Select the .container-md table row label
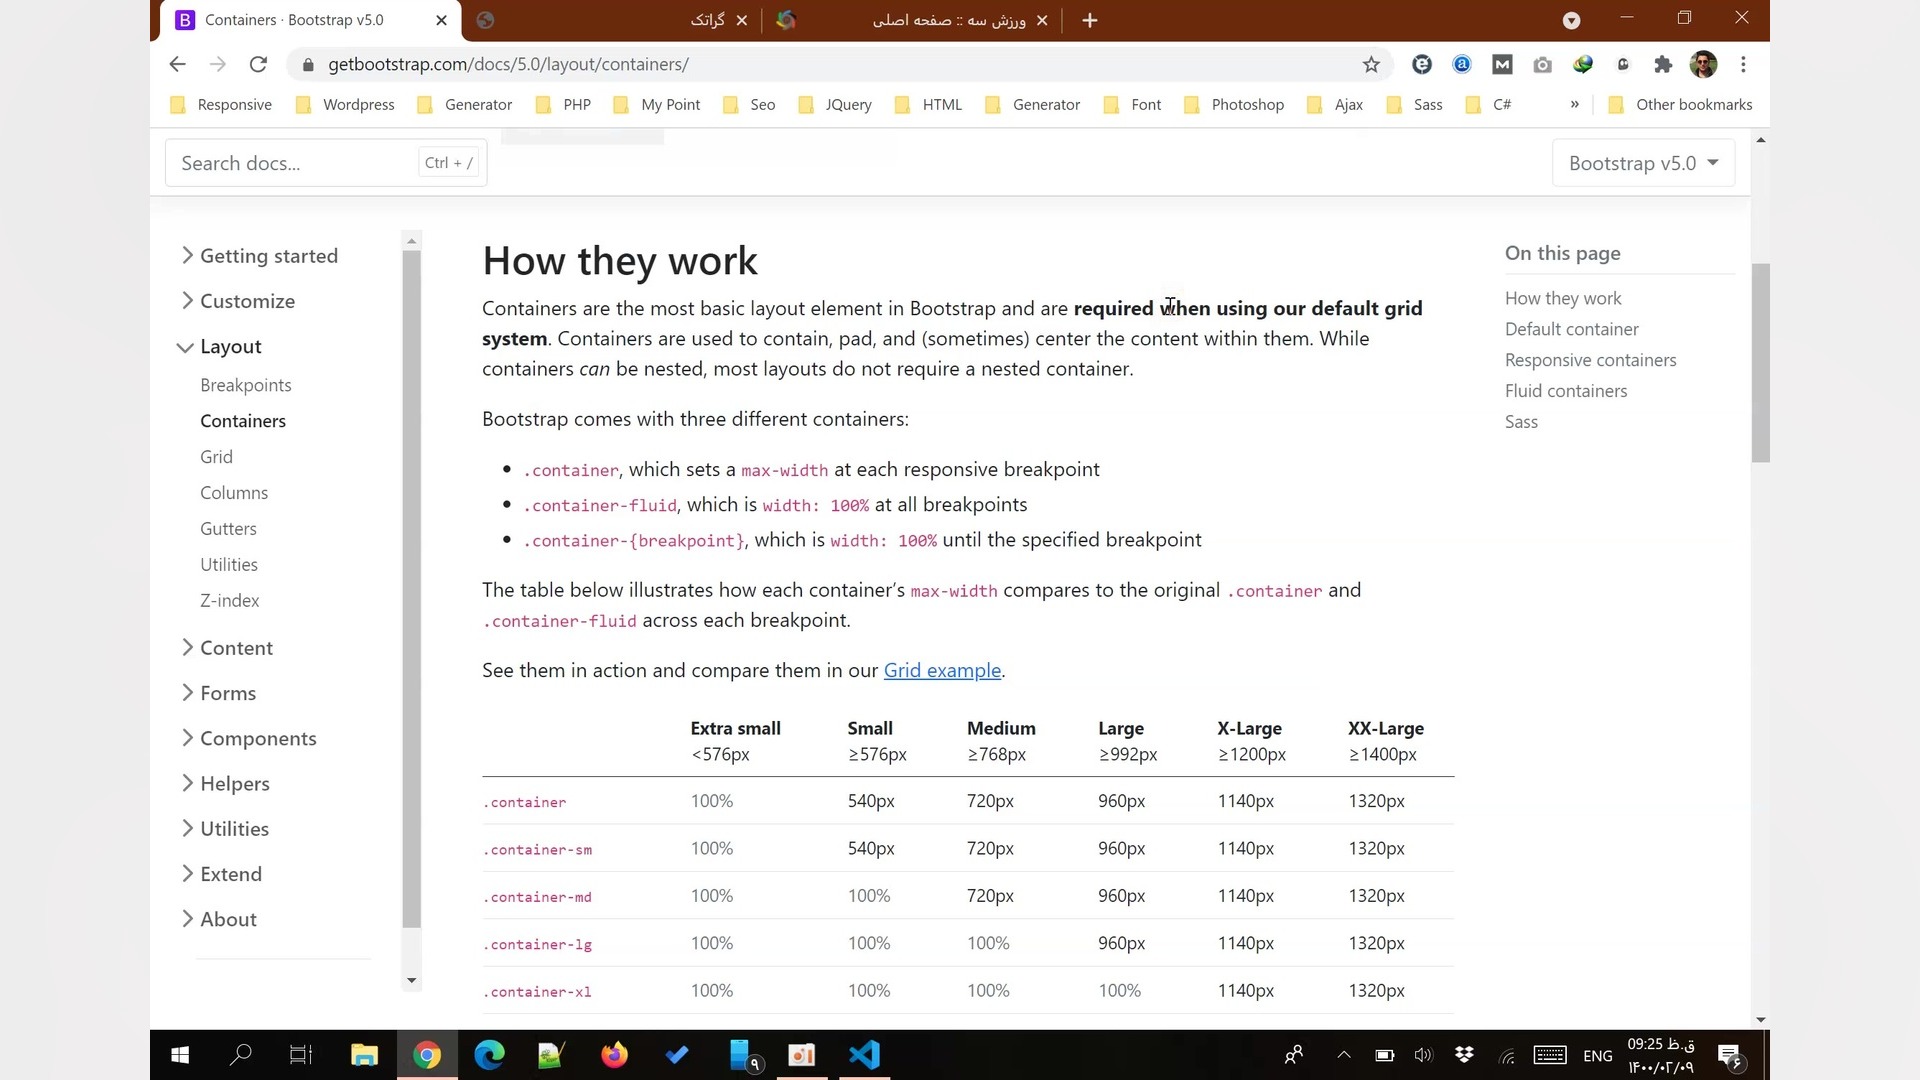This screenshot has width=1920, height=1080. 538,897
